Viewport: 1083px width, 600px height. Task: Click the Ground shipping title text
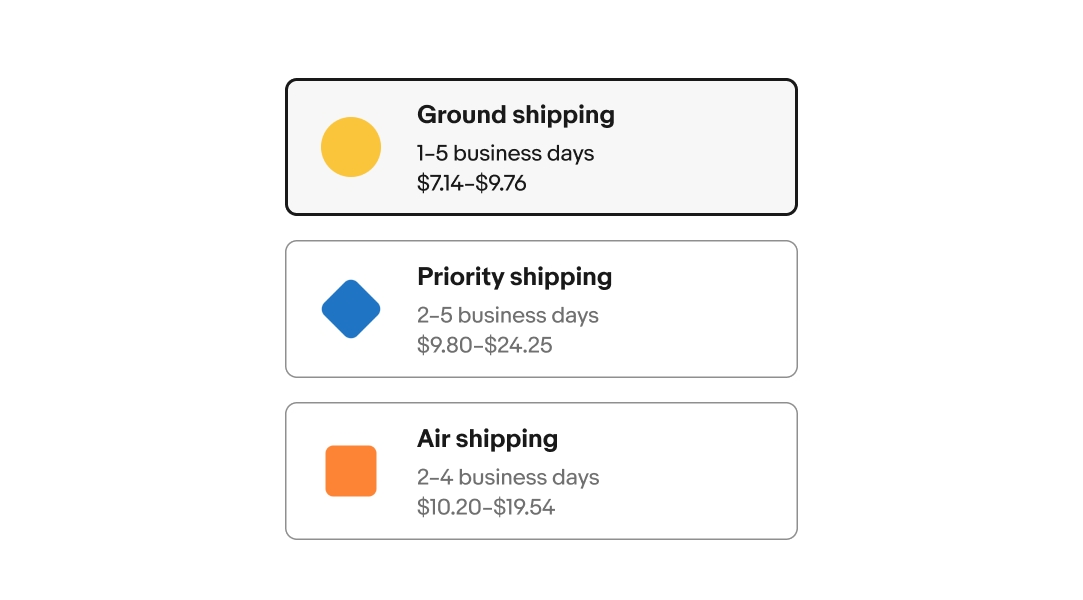pos(515,115)
